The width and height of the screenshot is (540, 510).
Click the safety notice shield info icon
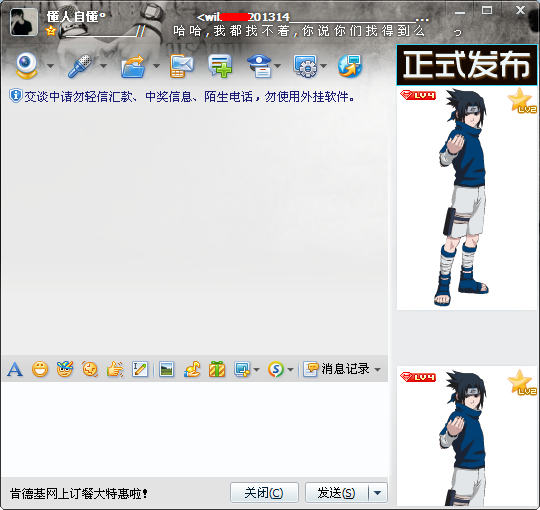(x=15, y=96)
